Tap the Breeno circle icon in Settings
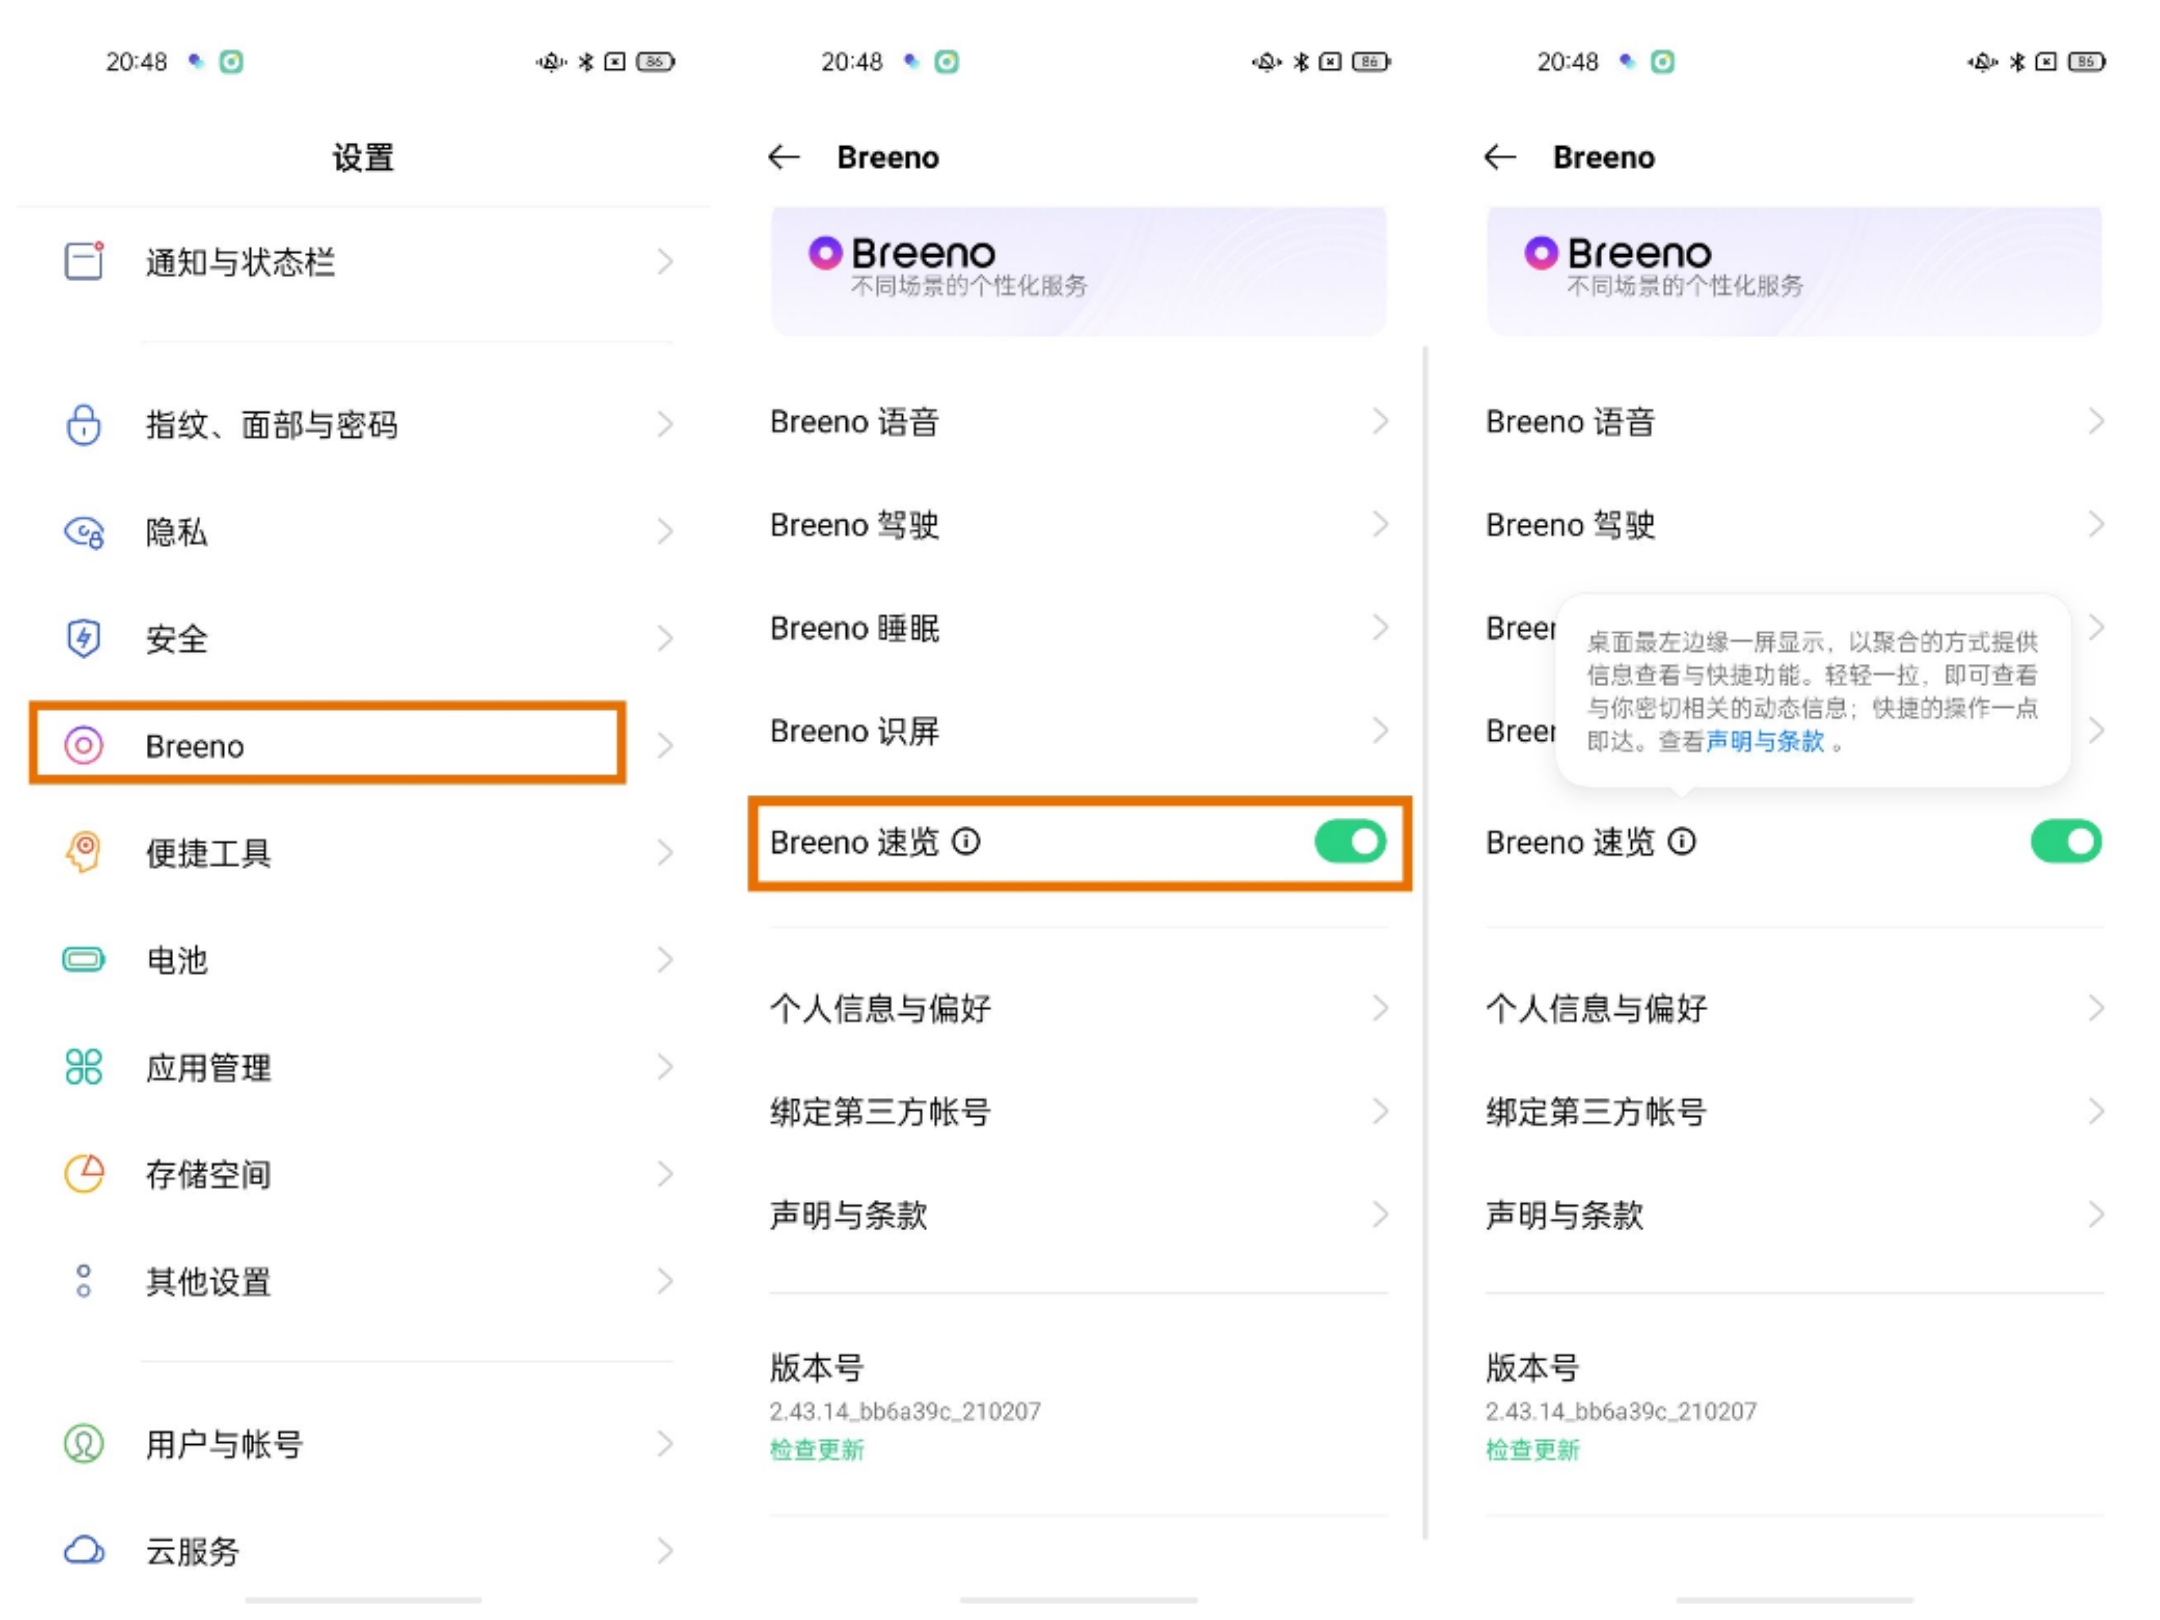Image resolution: width=2160 pixels, height=1620 pixels. (84, 745)
